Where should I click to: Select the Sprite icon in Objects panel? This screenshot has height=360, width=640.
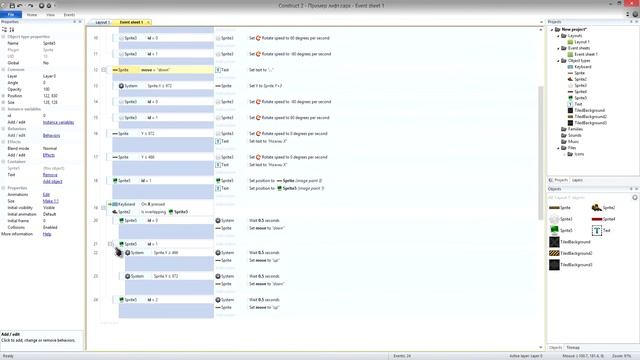pos(554,208)
